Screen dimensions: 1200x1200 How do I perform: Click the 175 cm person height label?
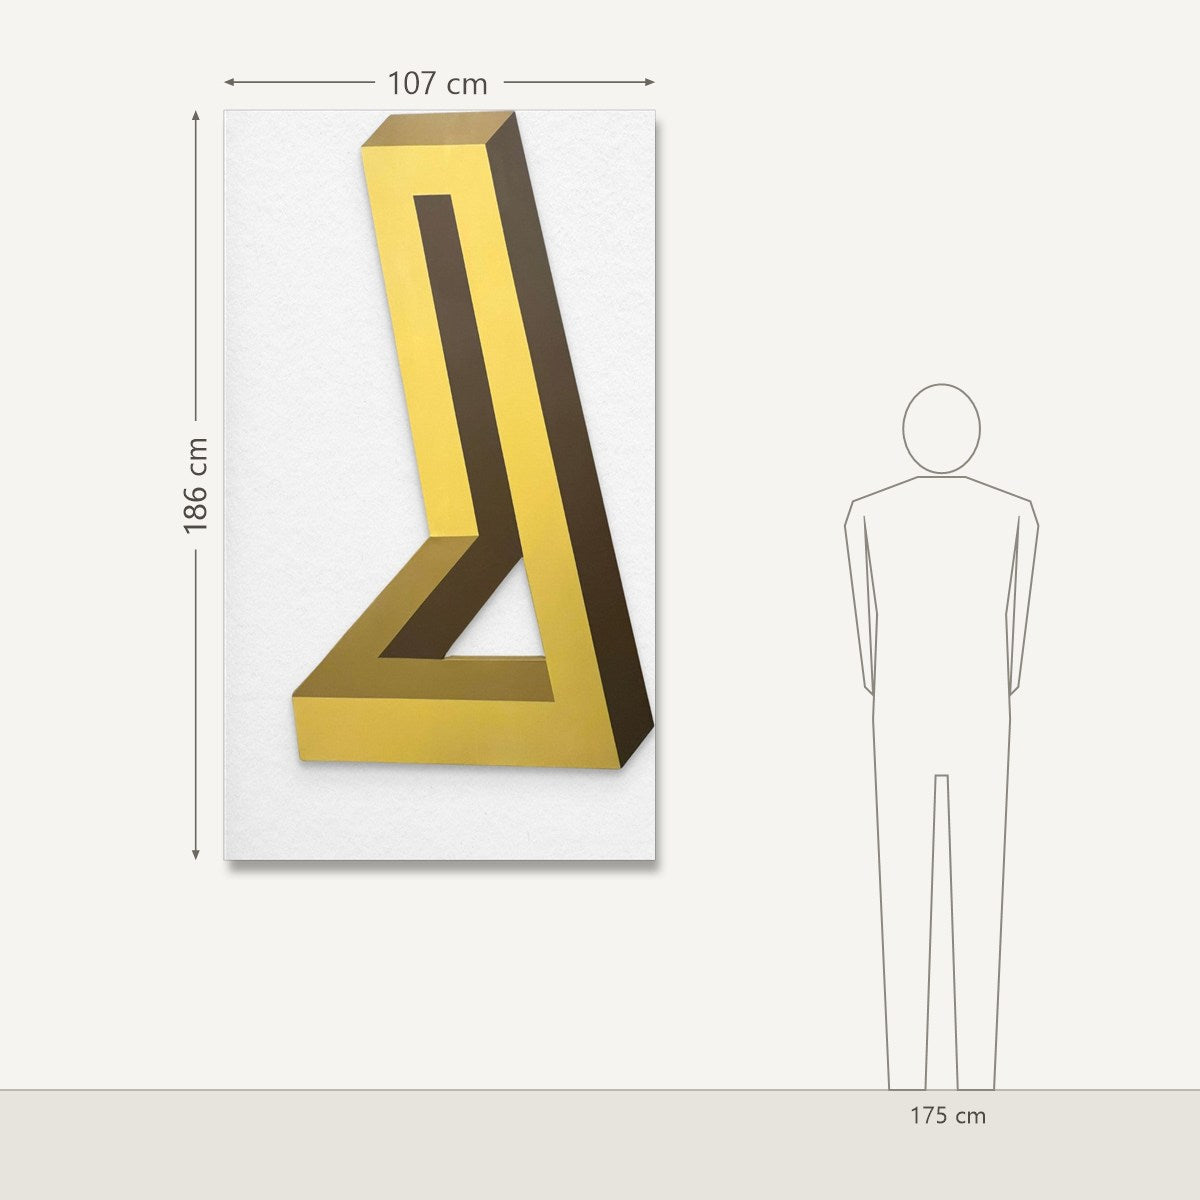pyautogui.click(x=947, y=1115)
